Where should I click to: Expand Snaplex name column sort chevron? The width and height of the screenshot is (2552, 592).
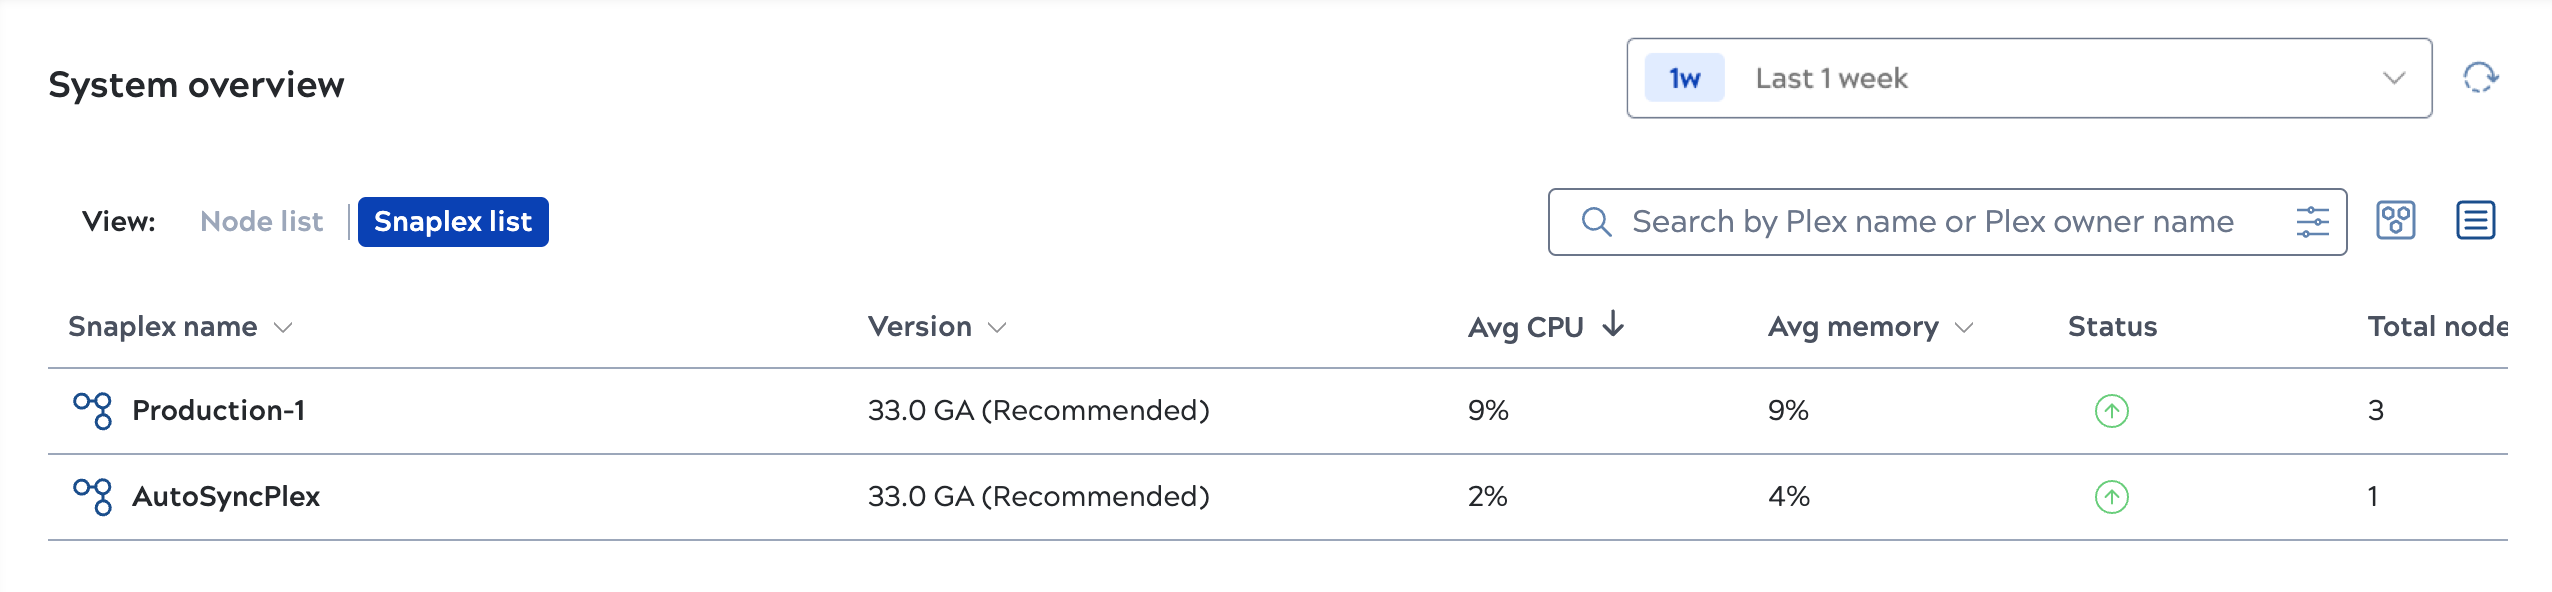pyautogui.click(x=283, y=328)
